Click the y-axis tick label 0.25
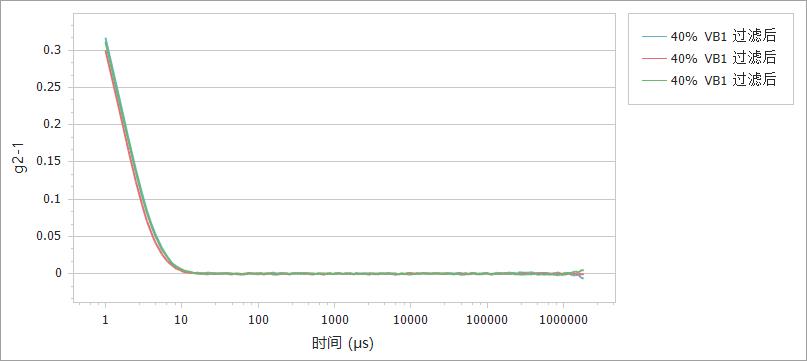 pyautogui.click(x=49, y=88)
